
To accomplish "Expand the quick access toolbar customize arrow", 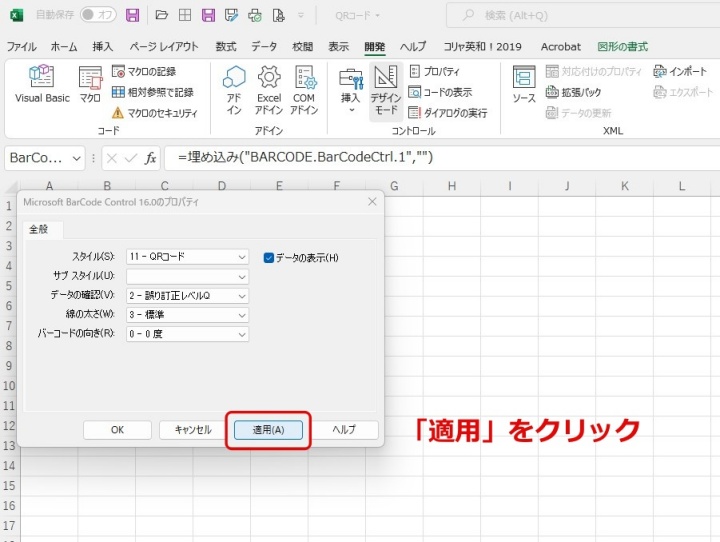I will (x=301, y=15).
